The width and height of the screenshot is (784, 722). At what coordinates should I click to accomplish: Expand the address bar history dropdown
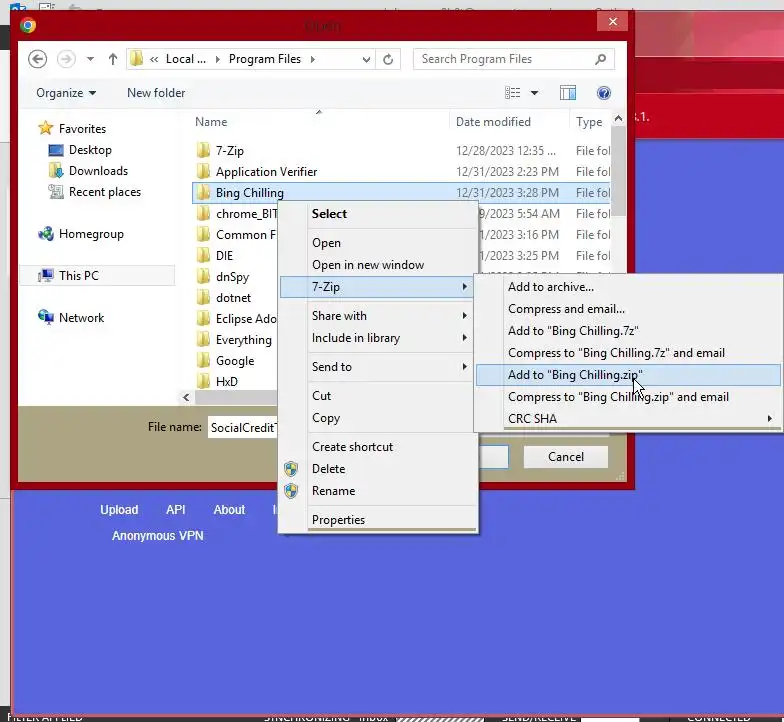[366, 60]
